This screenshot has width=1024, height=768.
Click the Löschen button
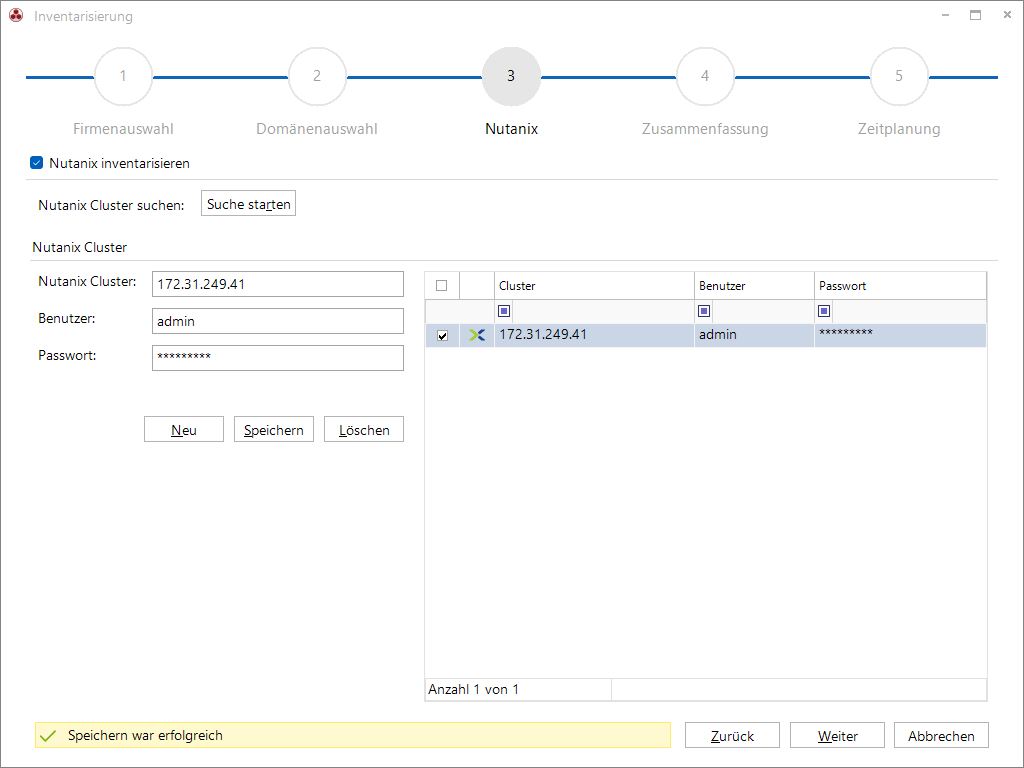364,430
